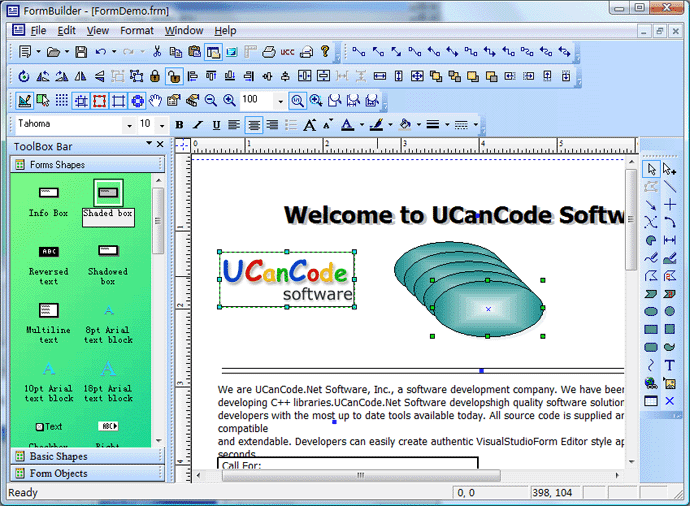Screen dimensions: 690x506
Task: Select the Pan hand tool
Action: [x=155, y=101]
